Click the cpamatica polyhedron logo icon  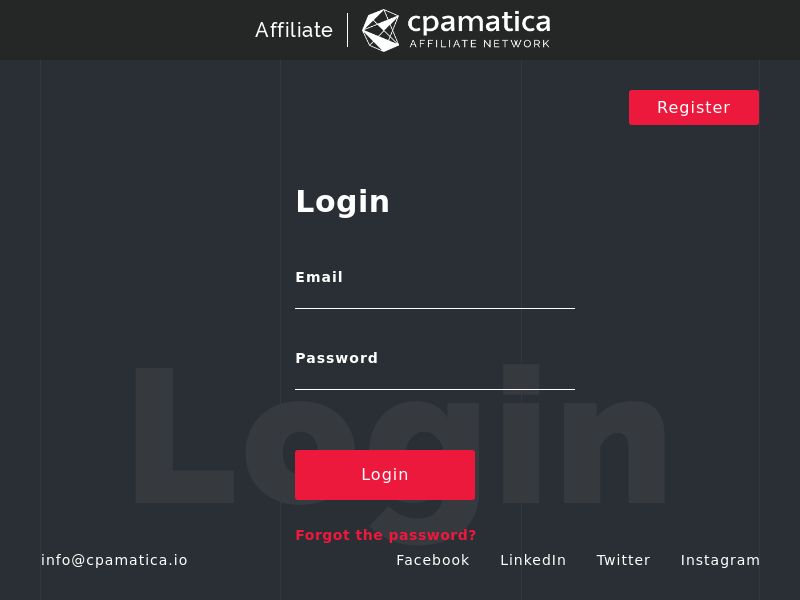pos(380,30)
